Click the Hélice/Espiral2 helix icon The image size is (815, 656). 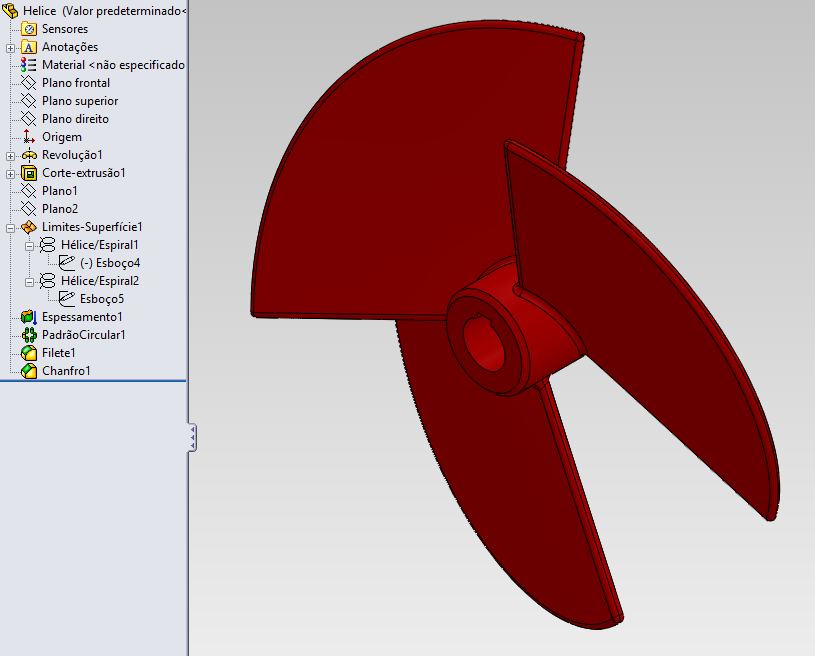point(47,281)
